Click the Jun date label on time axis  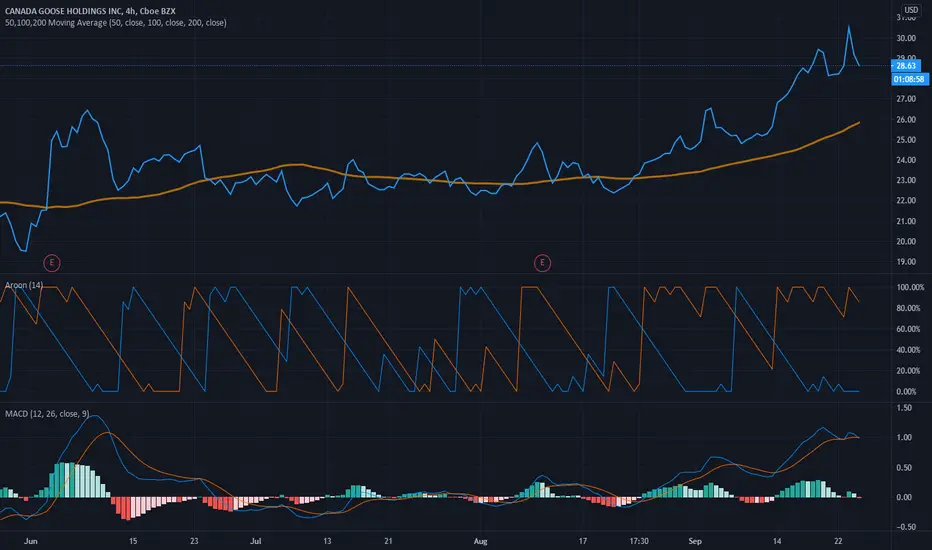click(x=30, y=541)
